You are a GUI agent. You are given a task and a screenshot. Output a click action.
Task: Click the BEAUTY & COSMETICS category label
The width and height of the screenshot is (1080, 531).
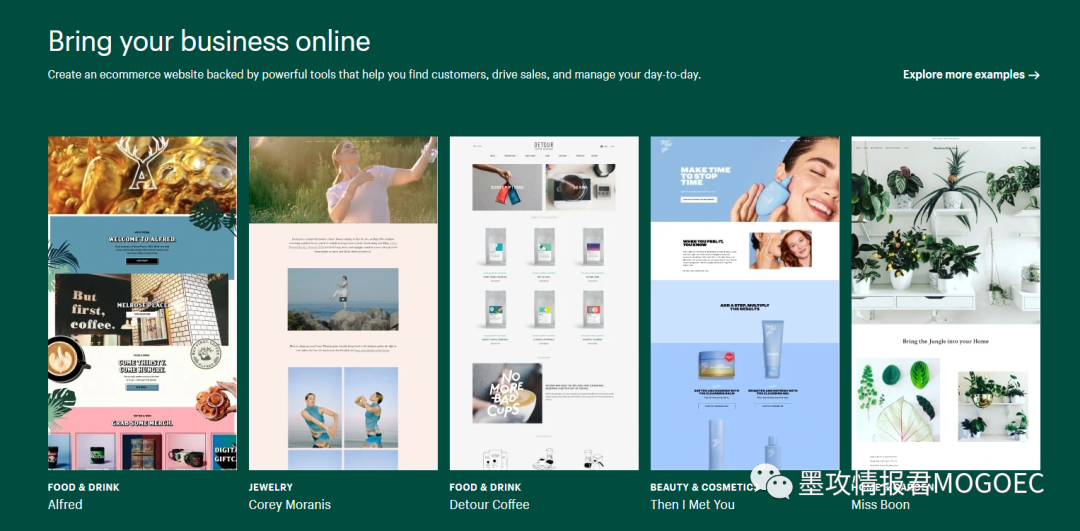pos(704,487)
